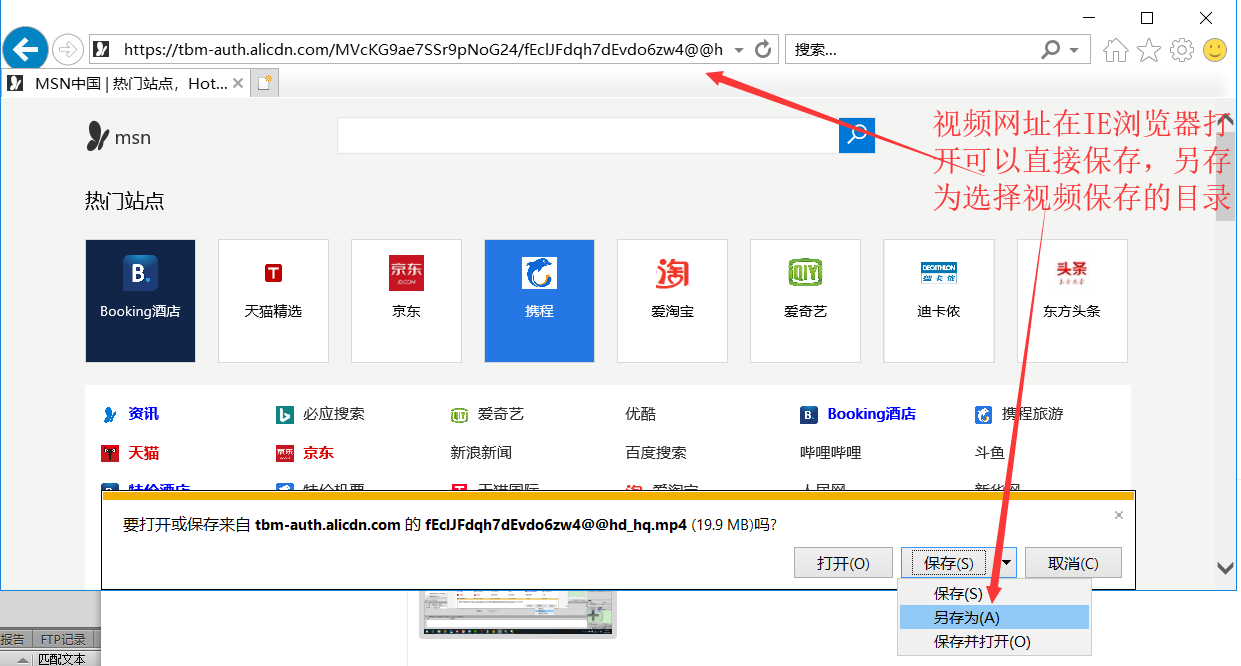The height and width of the screenshot is (666, 1241).
Task: Open the Booking酒店 site tile
Action: point(140,300)
